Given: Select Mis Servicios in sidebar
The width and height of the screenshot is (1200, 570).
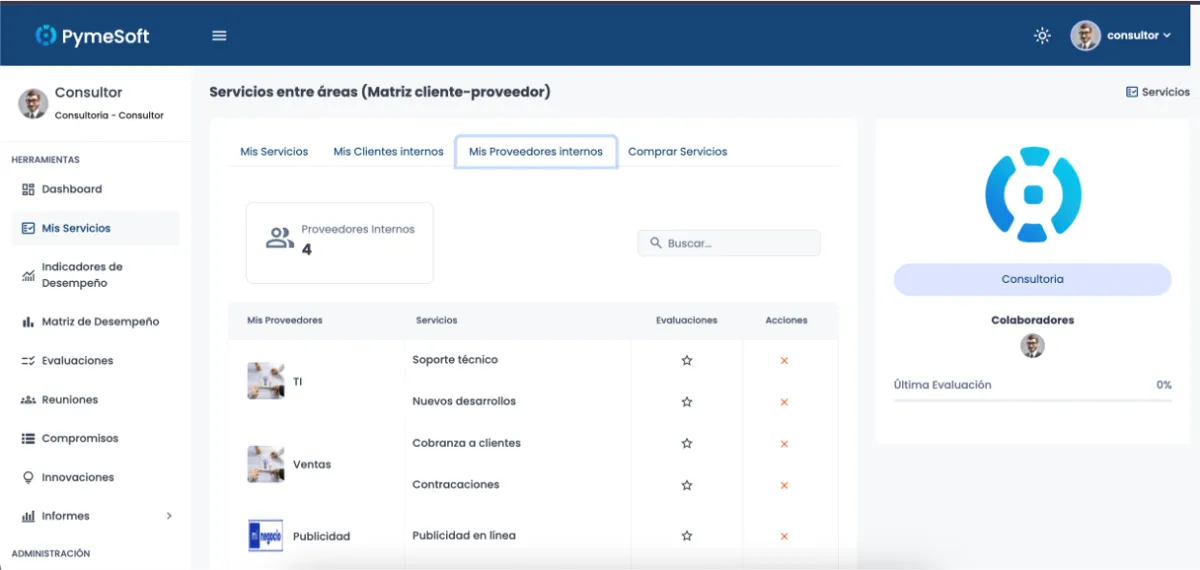Looking at the screenshot, I should [x=95, y=228].
